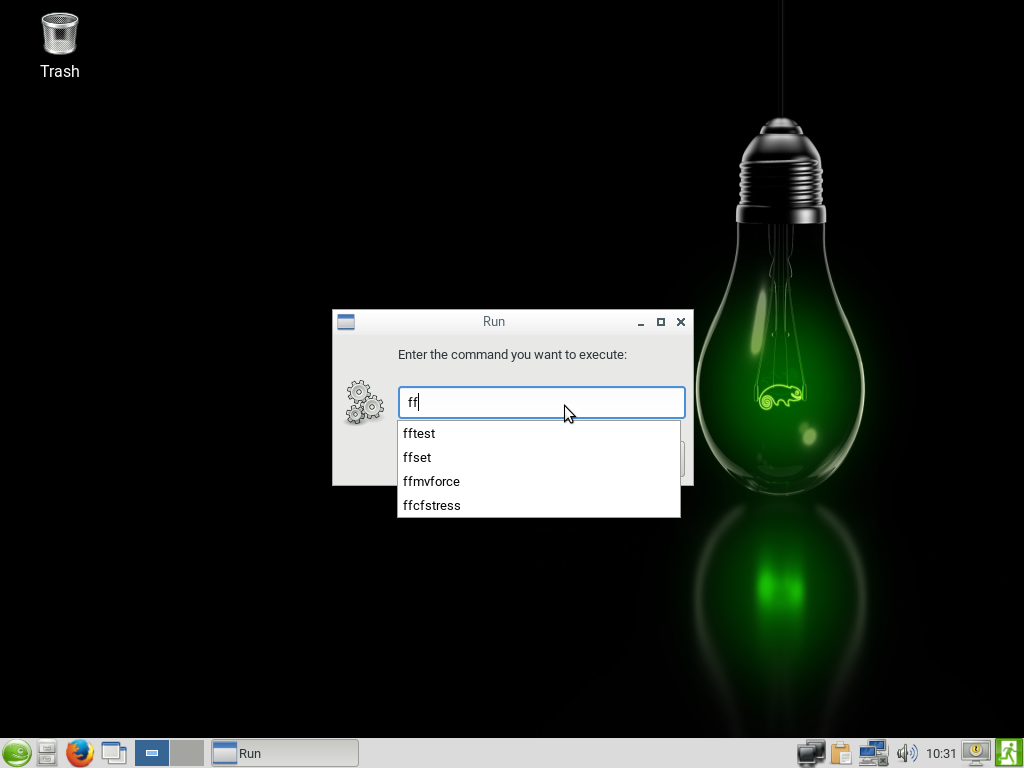Click the volume speaker icon

point(906,753)
